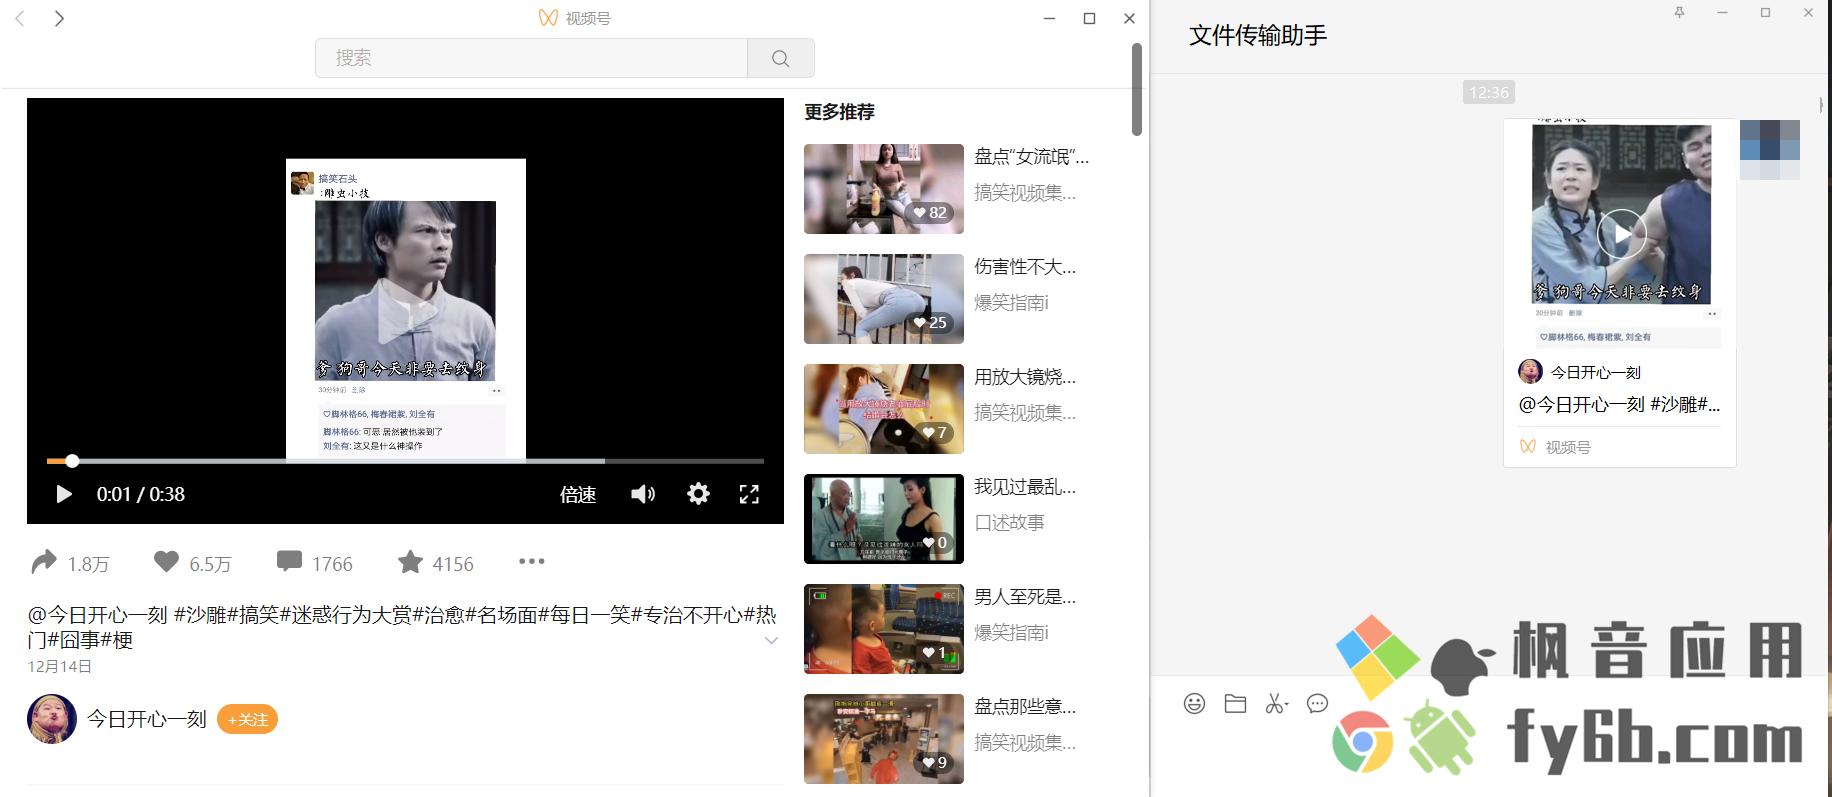Click the 0:01 / 0:38 time display
Screen dimensions: 1832x797
[141, 494]
